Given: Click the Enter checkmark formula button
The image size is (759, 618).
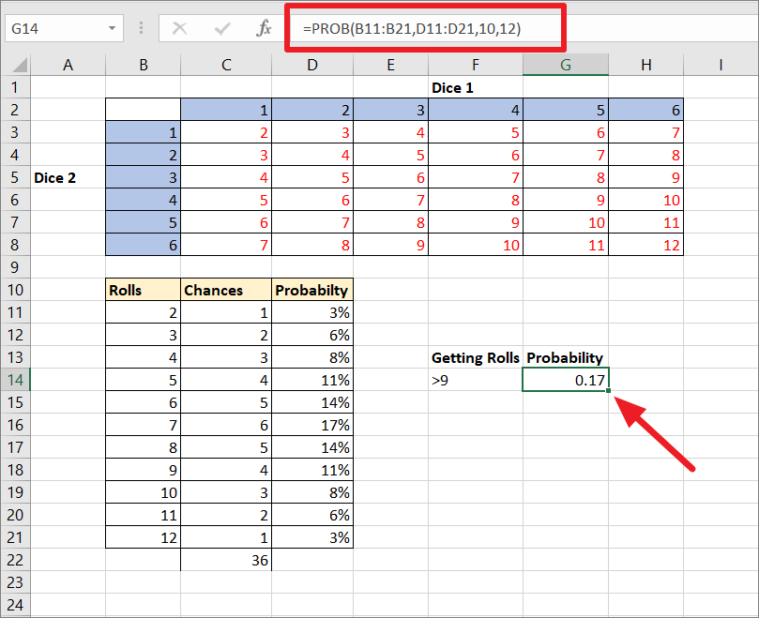Looking at the screenshot, I should click(222, 29).
